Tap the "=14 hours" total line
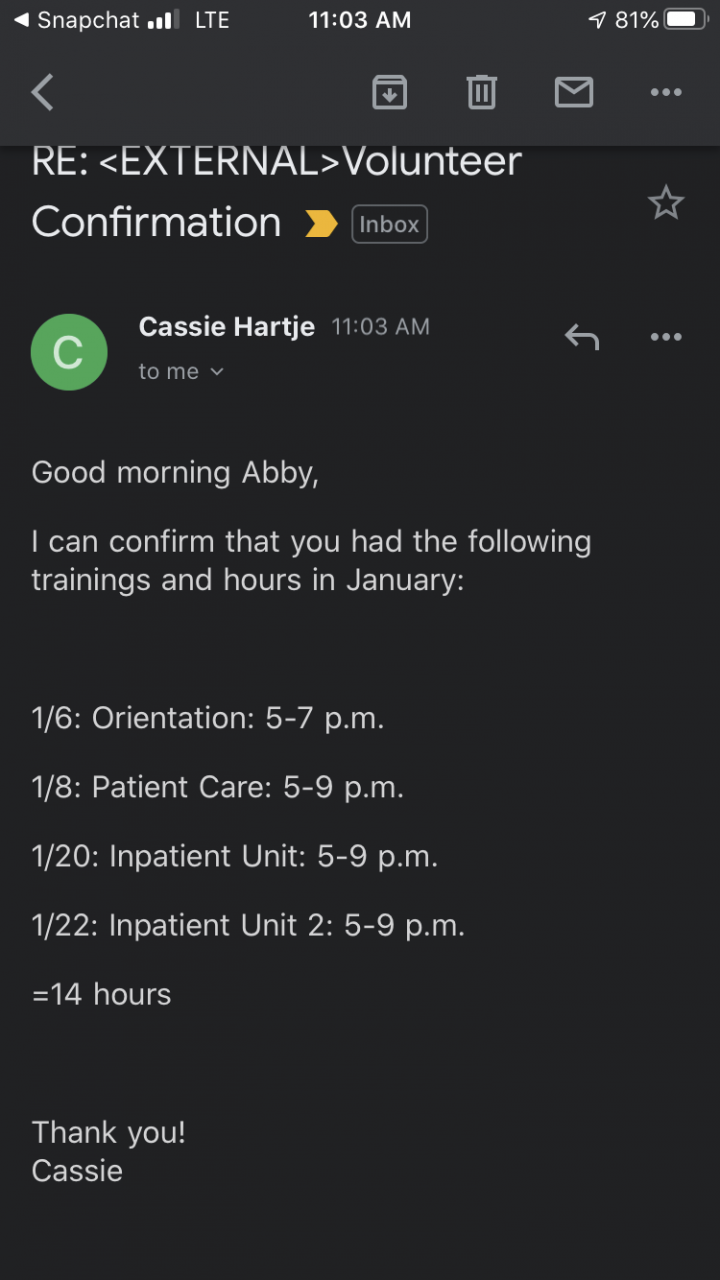Viewport: 720px width, 1280px height. tap(101, 994)
